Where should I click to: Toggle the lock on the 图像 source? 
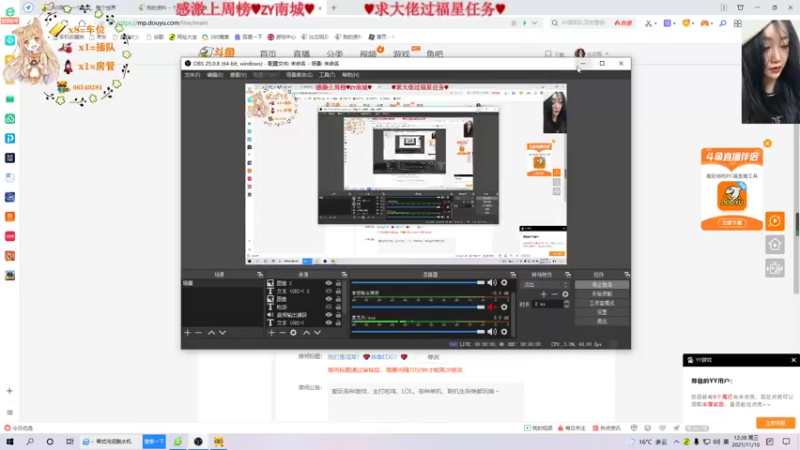[338, 299]
